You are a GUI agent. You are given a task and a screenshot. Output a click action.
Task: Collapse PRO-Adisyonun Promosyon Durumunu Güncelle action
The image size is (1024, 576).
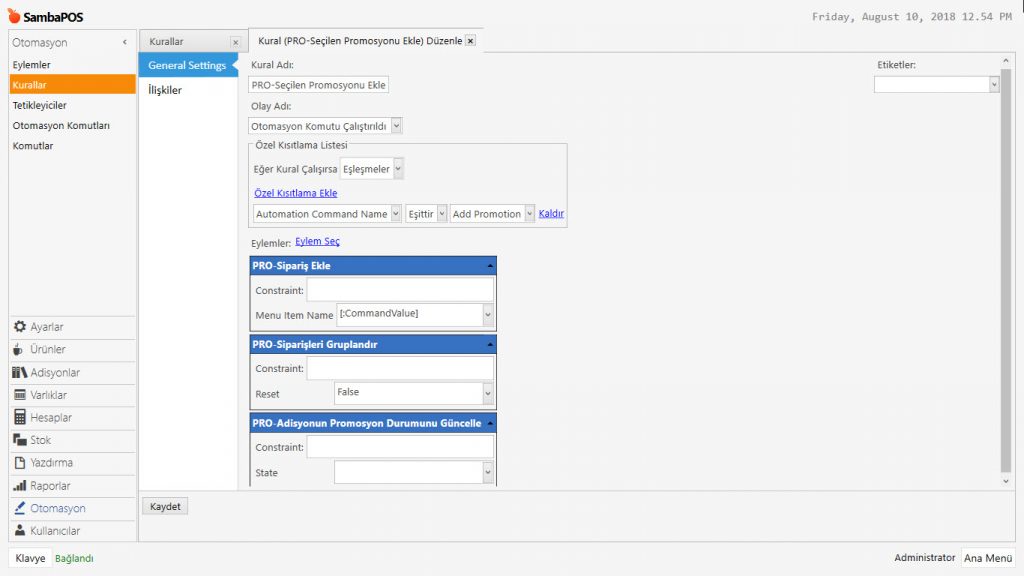coord(490,423)
